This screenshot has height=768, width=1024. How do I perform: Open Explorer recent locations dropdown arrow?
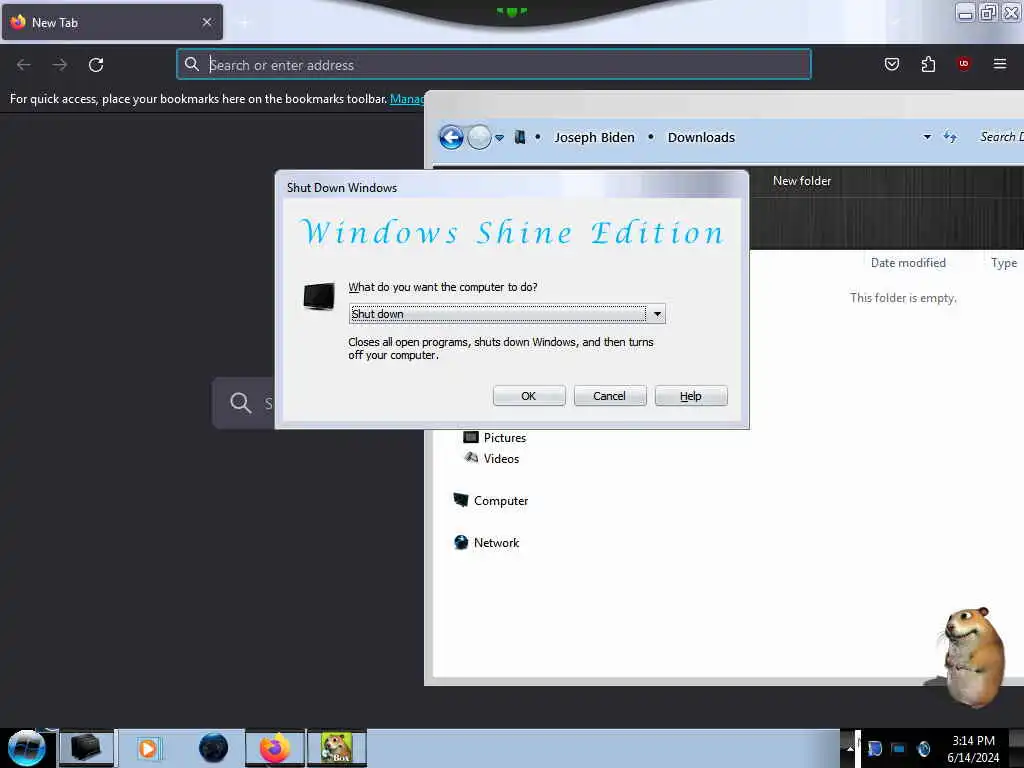500,138
